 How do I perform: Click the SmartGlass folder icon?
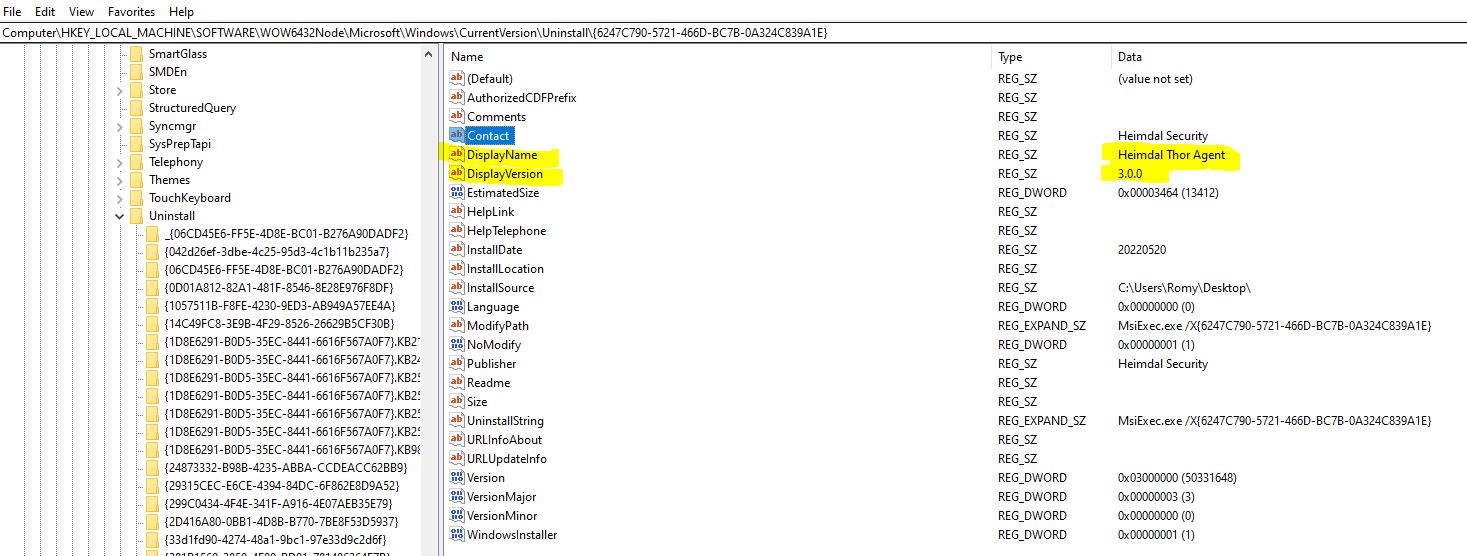137,54
